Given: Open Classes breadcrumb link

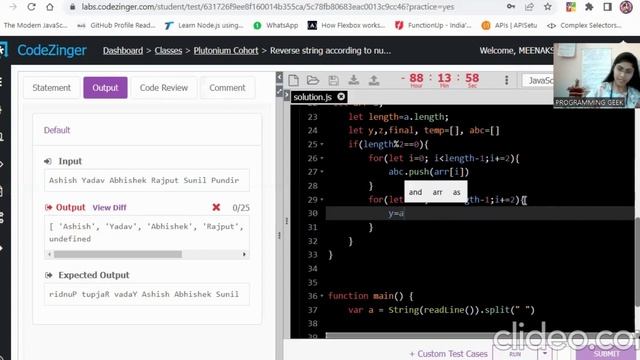Looking at the screenshot, I should (168, 51).
